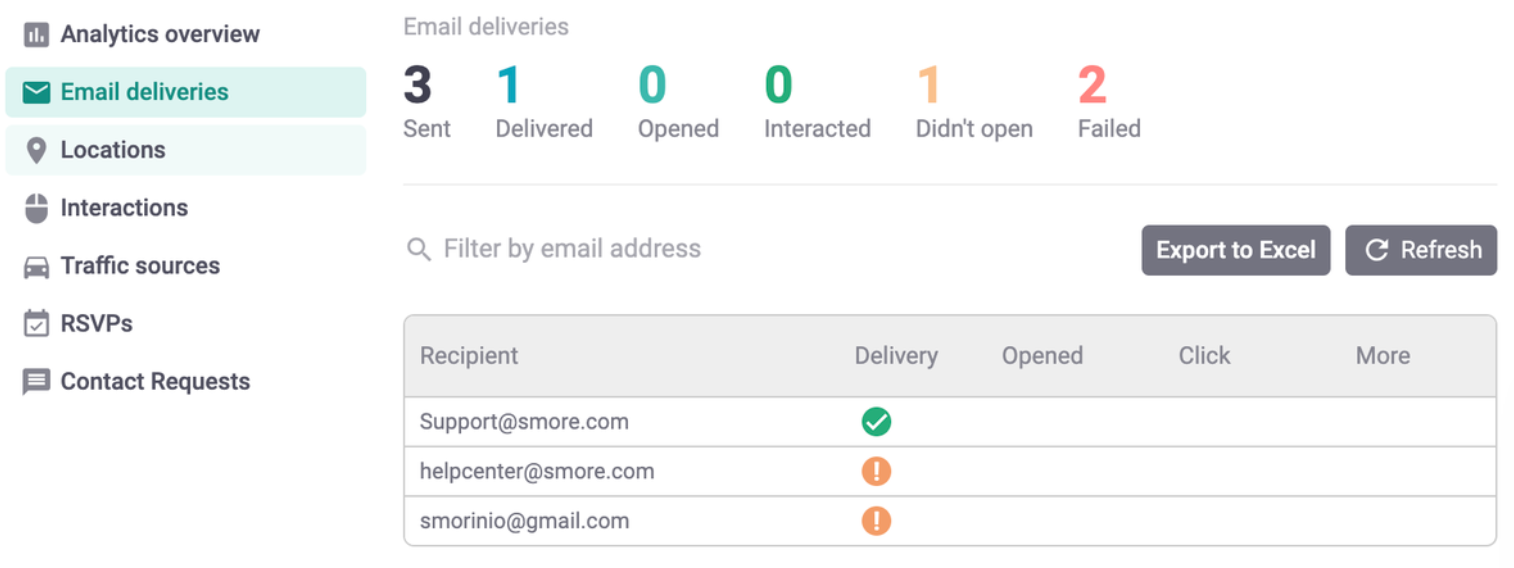Click the Traffic sources car icon
This screenshot has height=568, width=1514.
pyautogui.click(x=36, y=267)
